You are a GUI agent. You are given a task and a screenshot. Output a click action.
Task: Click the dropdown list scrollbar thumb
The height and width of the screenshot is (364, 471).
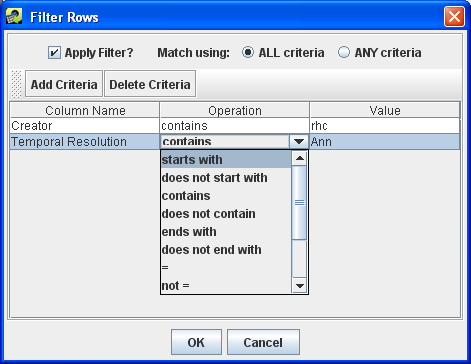point(299,203)
